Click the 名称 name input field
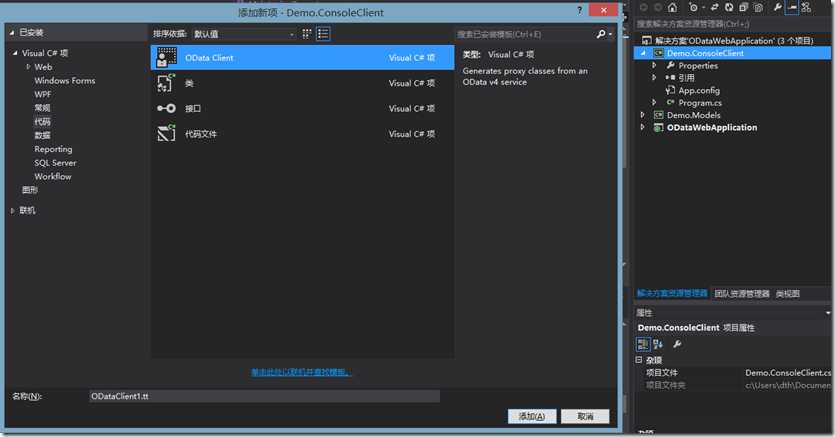 tap(264, 396)
